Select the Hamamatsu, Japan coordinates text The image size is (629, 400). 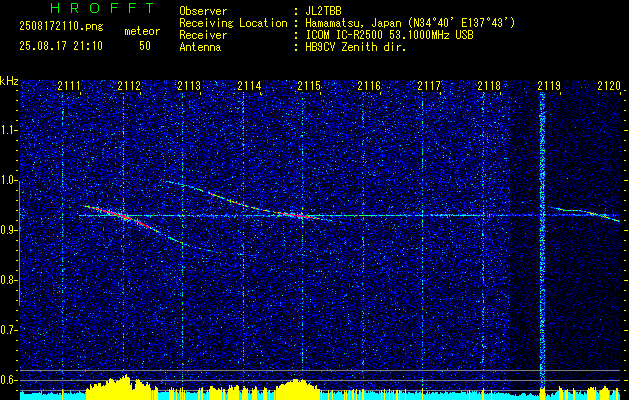410,23
